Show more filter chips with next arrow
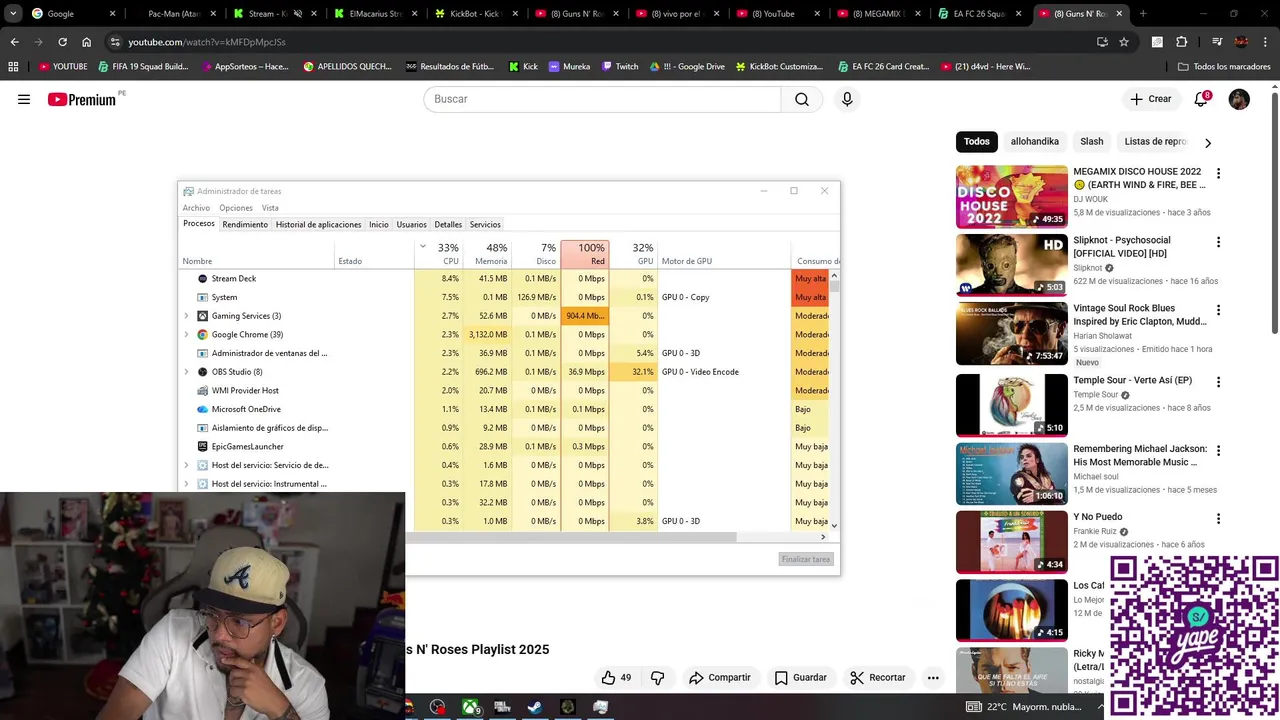This screenshot has height=720, width=1280. pos(1207,143)
